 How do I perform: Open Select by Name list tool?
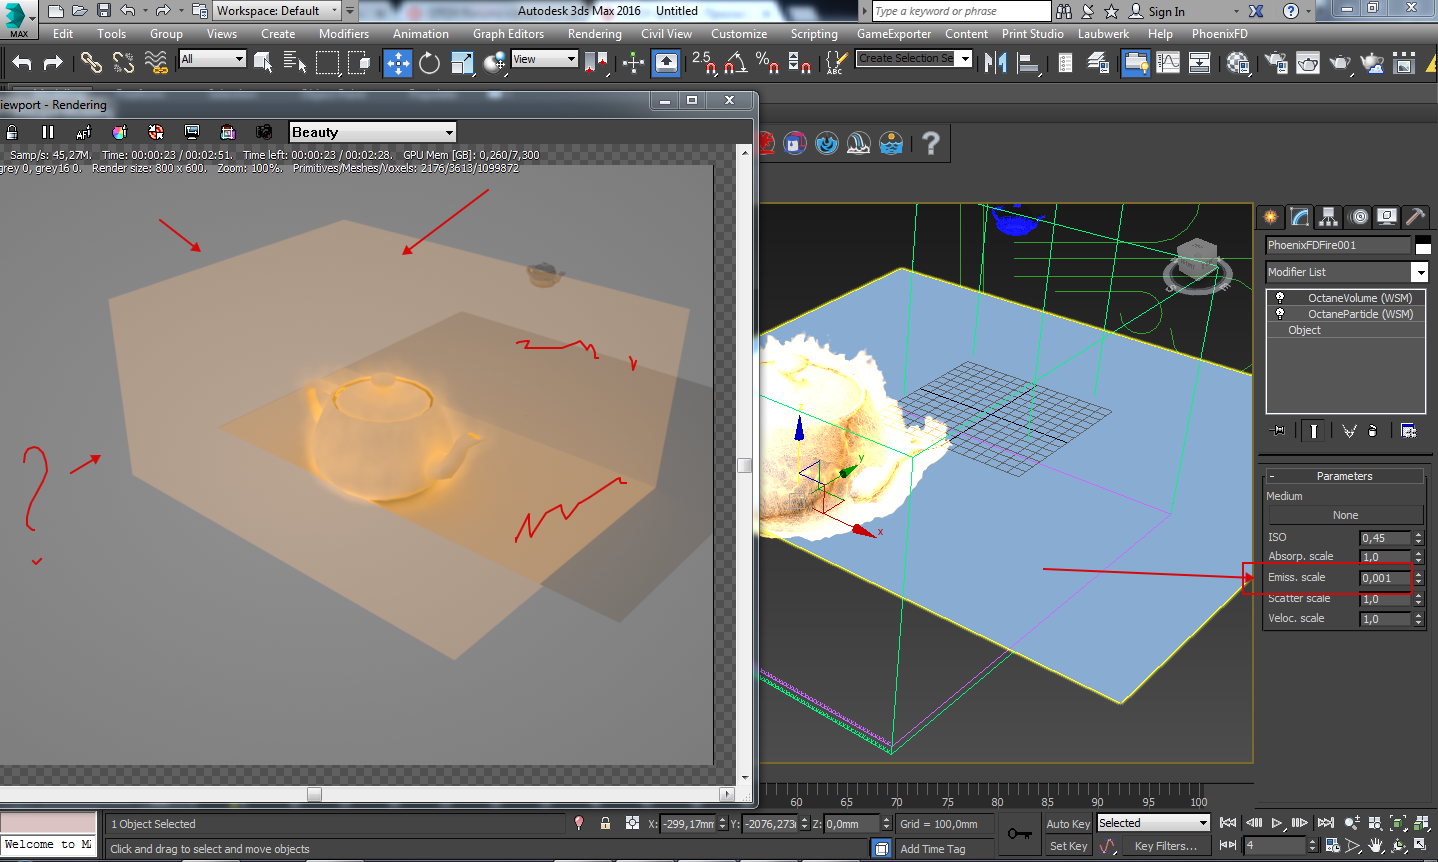(295, 63)
